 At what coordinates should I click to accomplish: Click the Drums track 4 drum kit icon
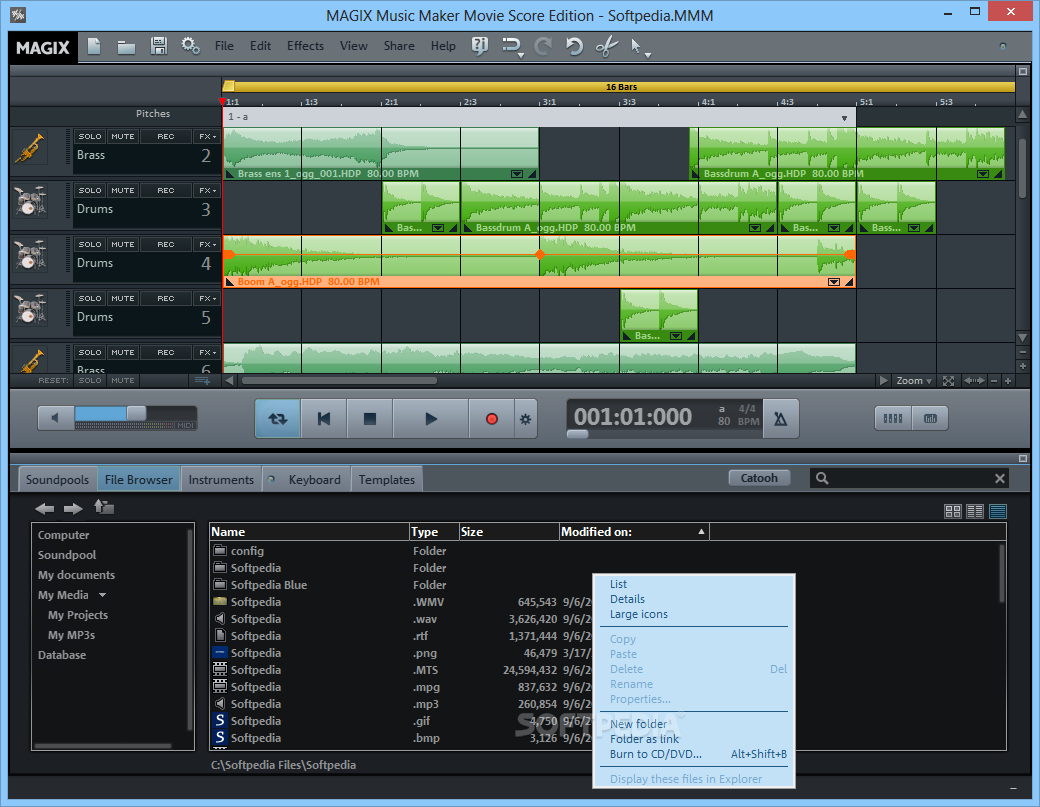(30, 256)
